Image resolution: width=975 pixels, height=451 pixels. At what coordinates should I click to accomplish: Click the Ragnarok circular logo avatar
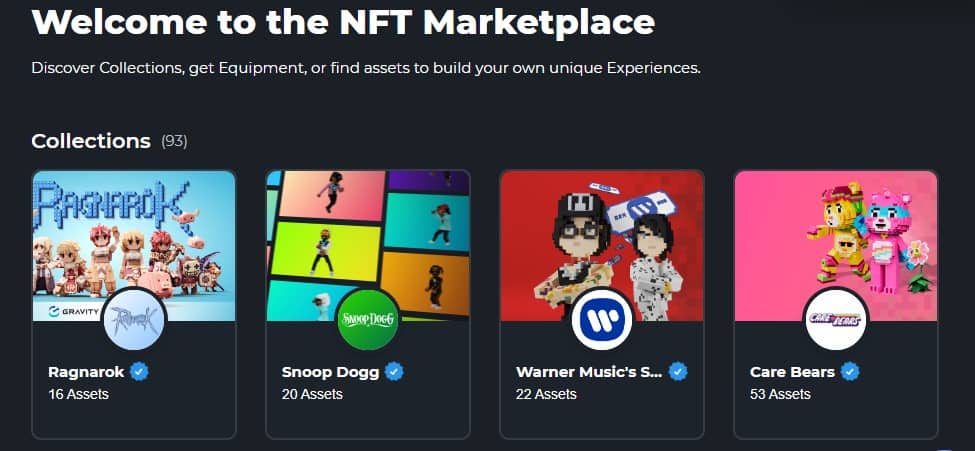coord(134,320)
